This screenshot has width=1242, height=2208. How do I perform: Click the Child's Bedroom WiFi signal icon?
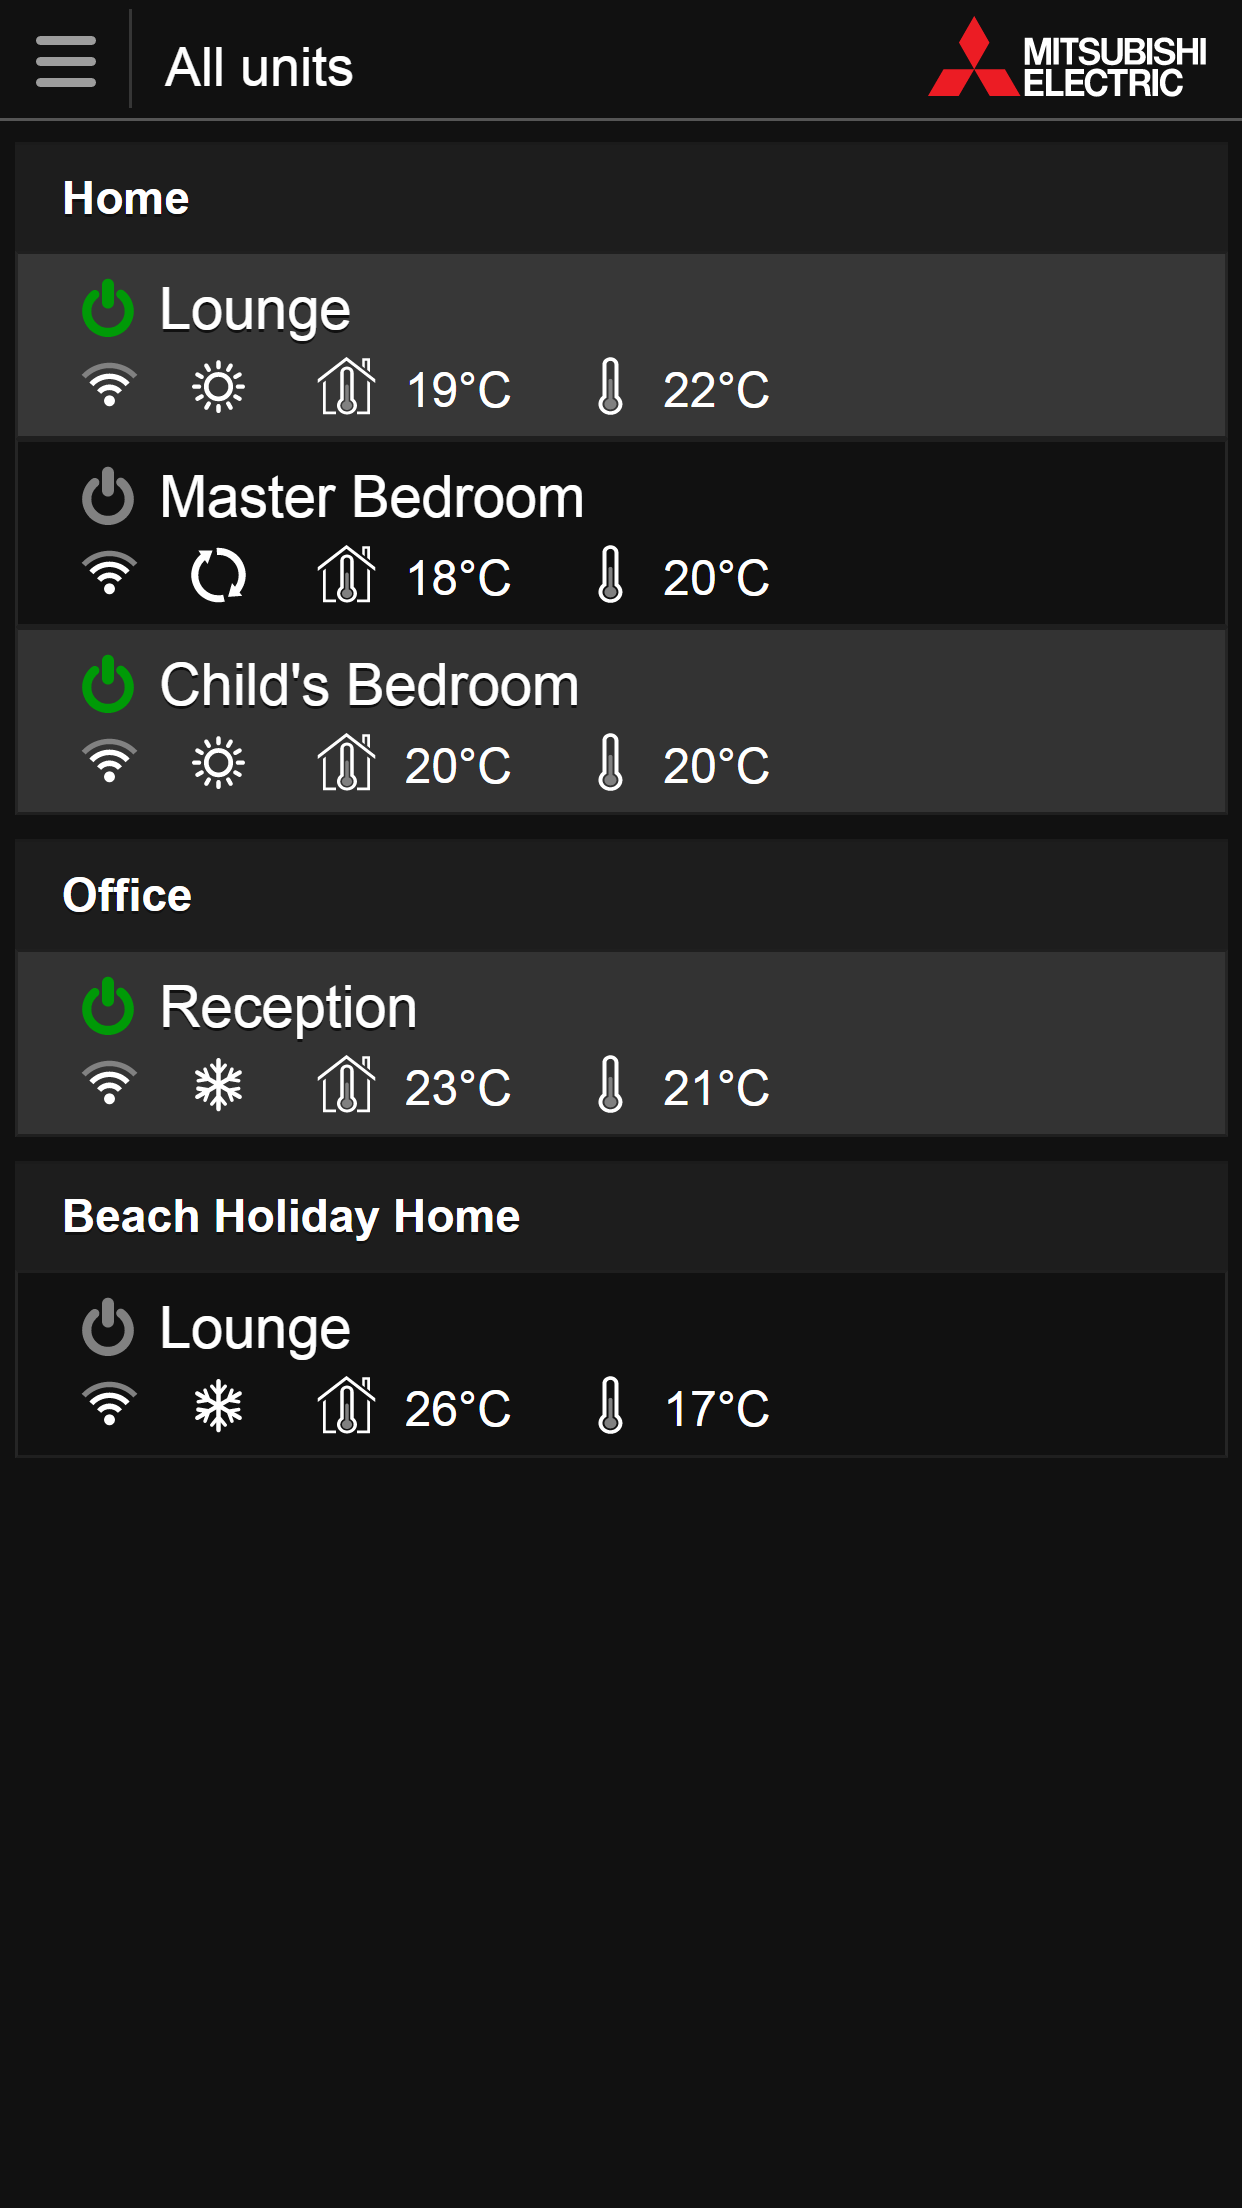point(109,763)
